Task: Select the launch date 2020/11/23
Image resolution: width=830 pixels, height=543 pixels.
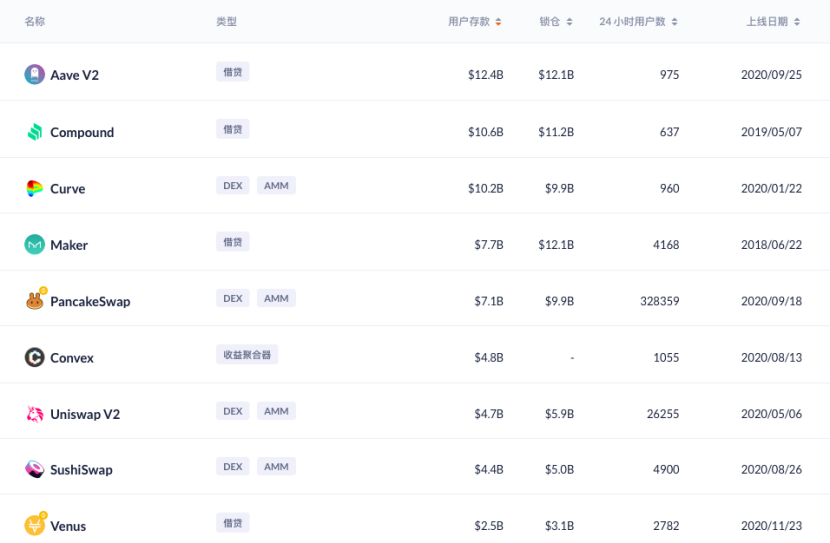Action: [771, 526]
